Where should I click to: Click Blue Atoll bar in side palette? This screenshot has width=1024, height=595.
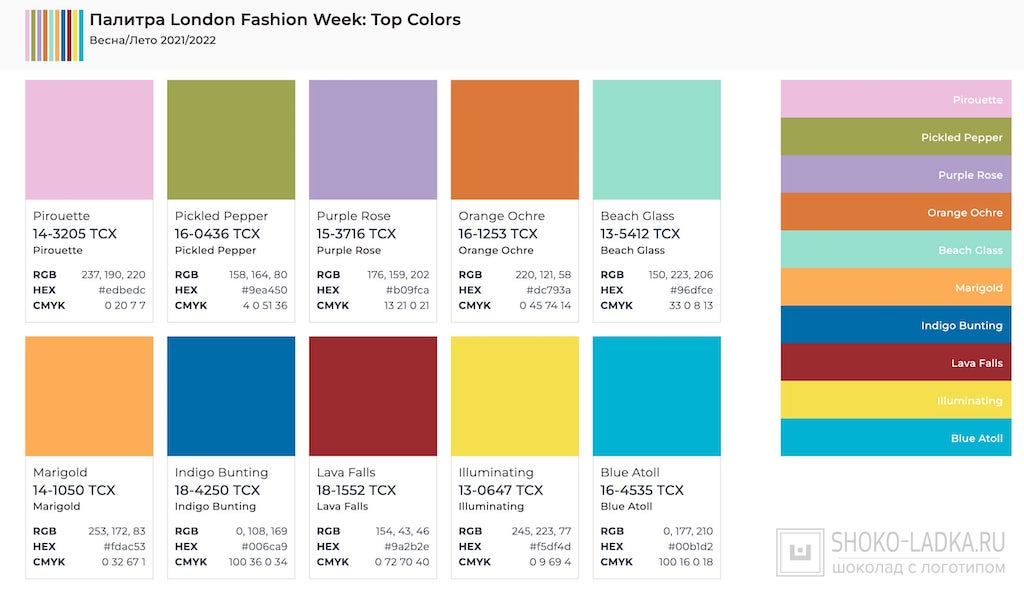coord(896,438)
